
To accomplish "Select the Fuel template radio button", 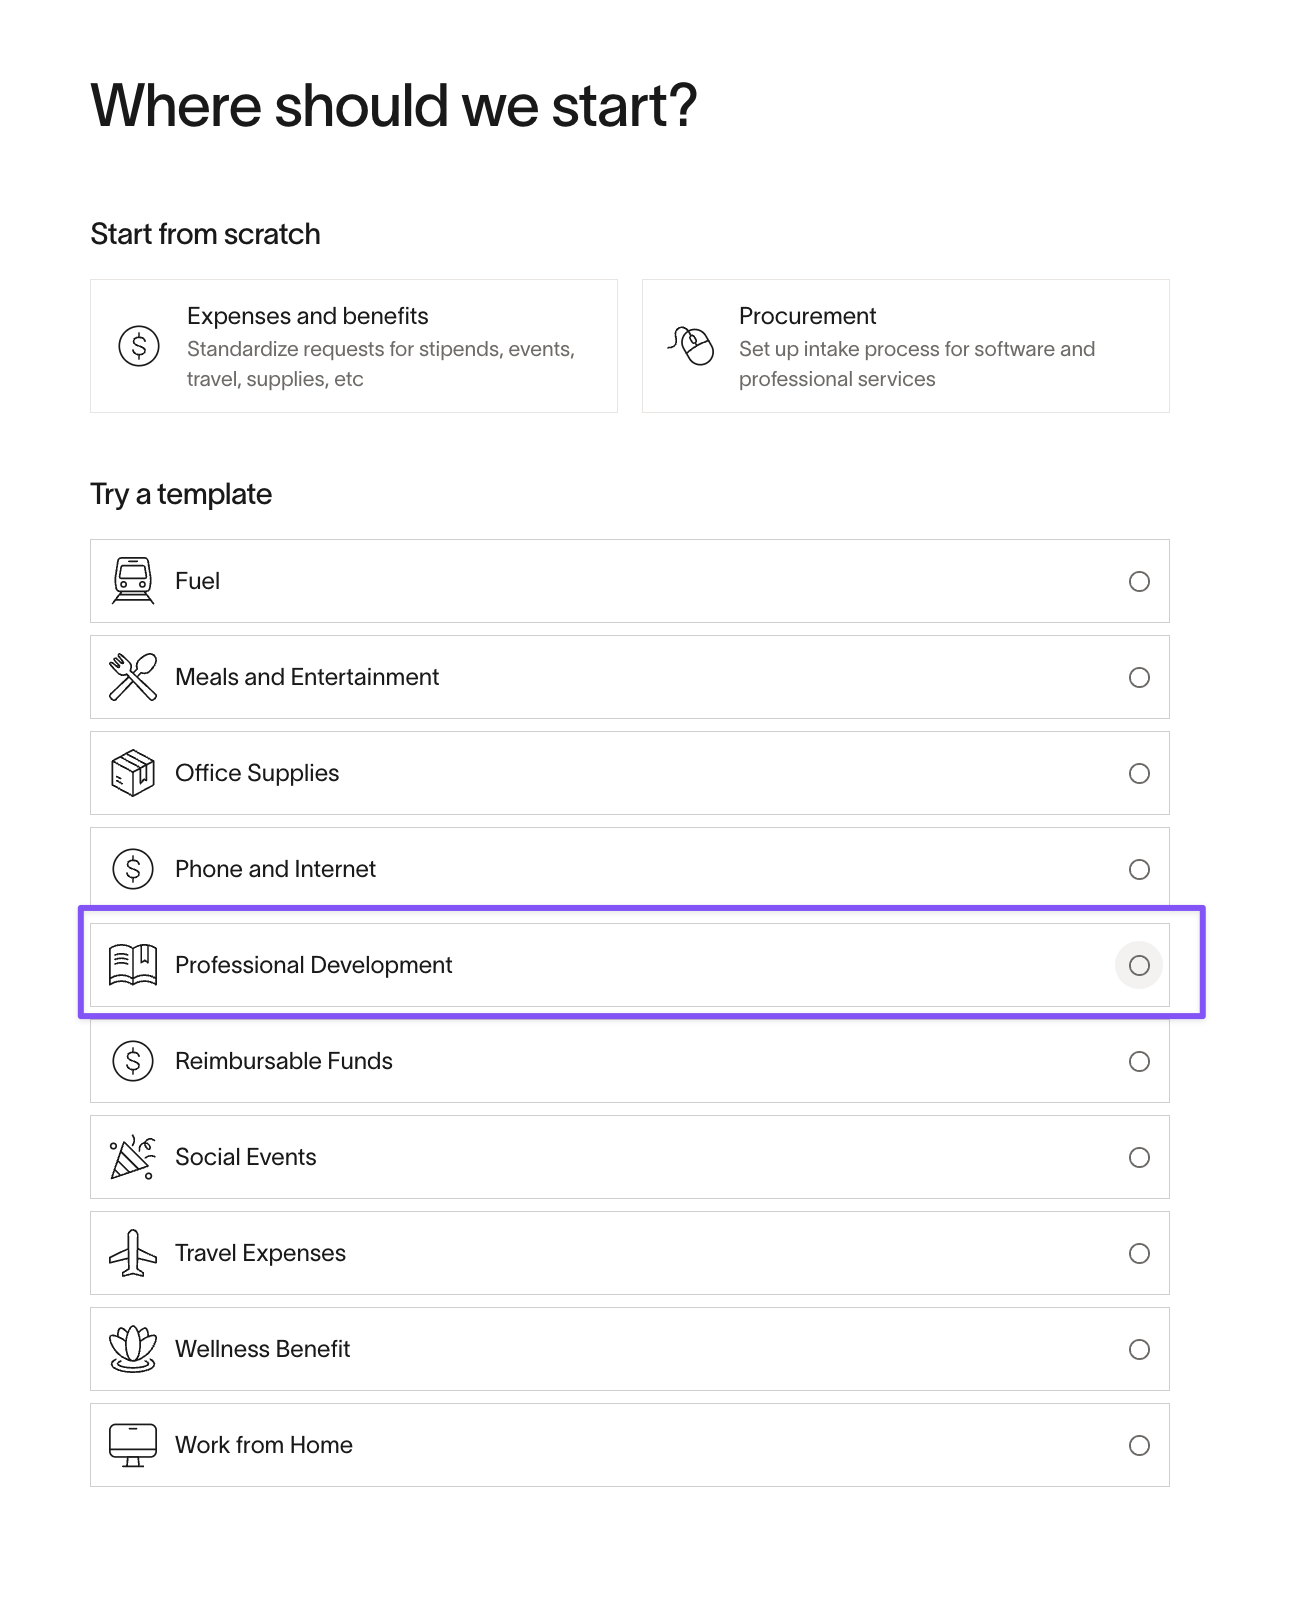I will (x=1139, y=581).
